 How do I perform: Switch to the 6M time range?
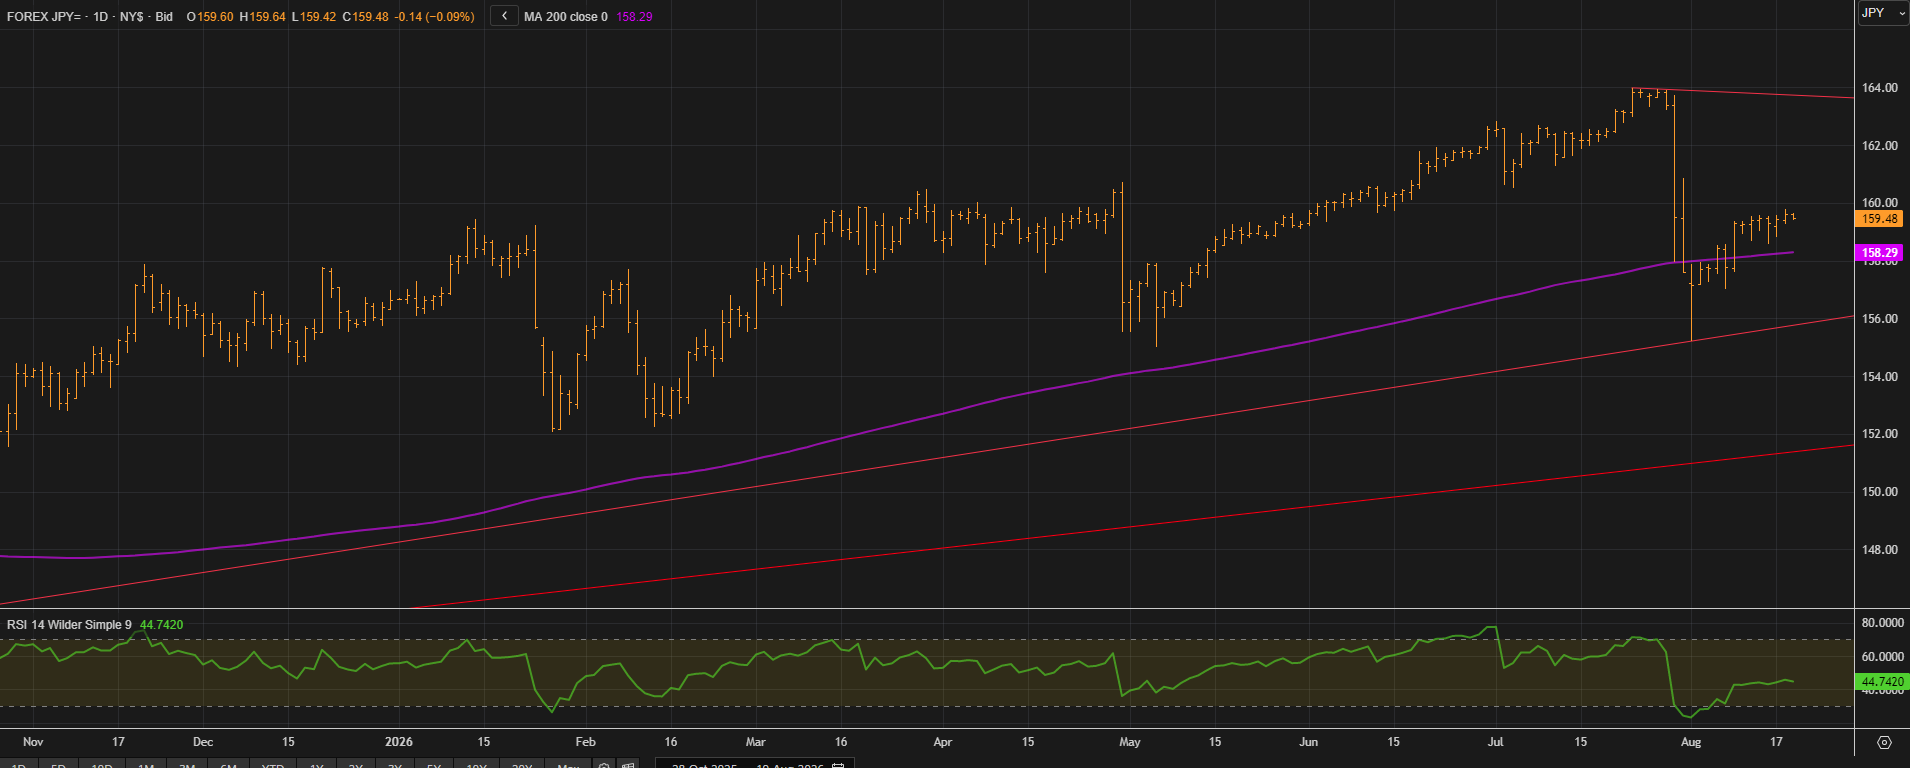[x=228, y=764]
